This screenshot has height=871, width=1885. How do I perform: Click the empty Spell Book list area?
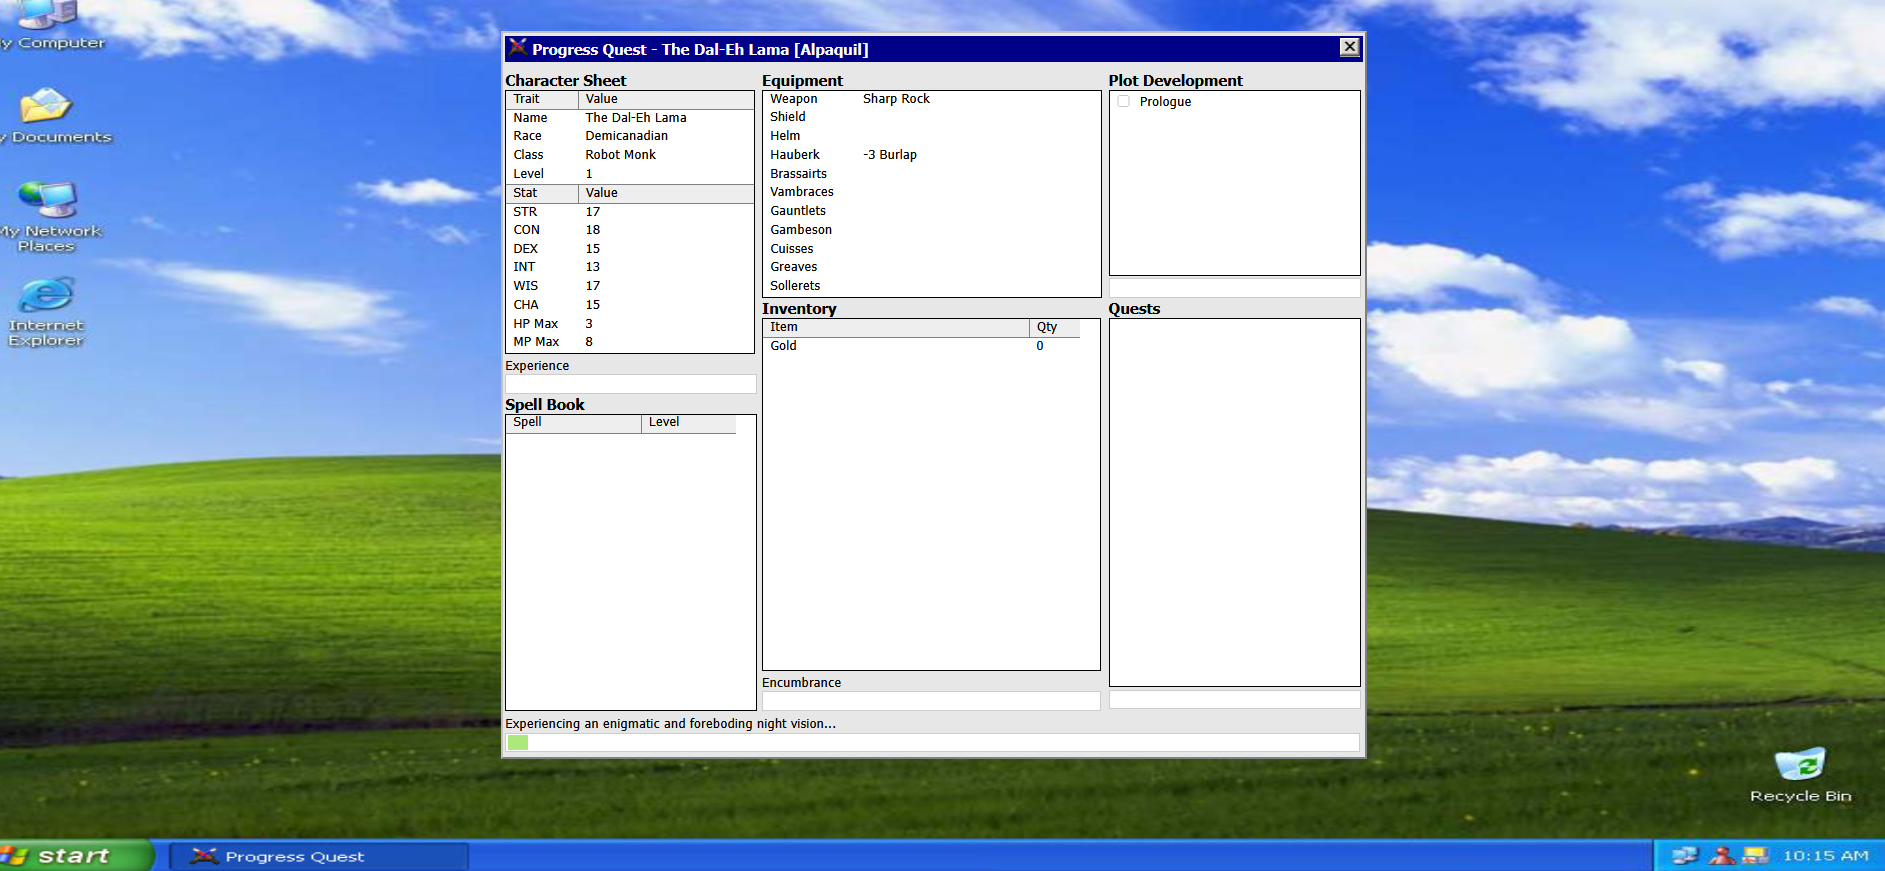[631, 571]
